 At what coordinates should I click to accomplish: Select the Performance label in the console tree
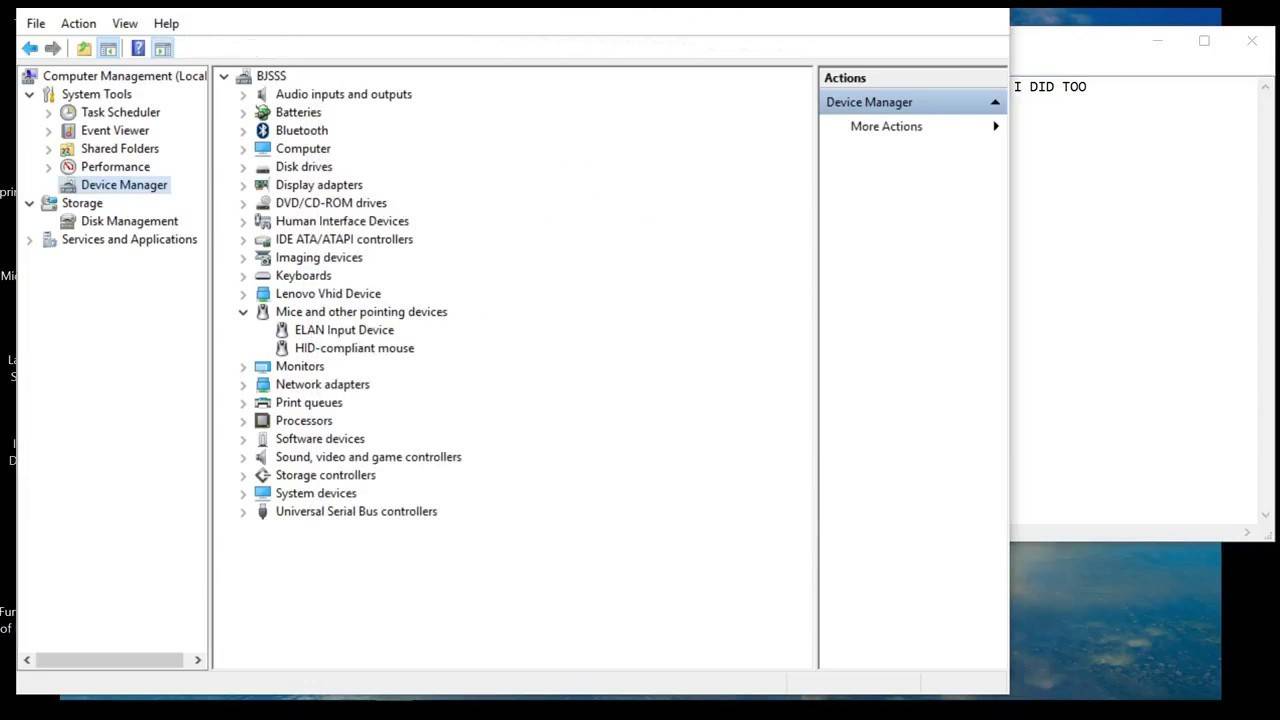point(115,167)
